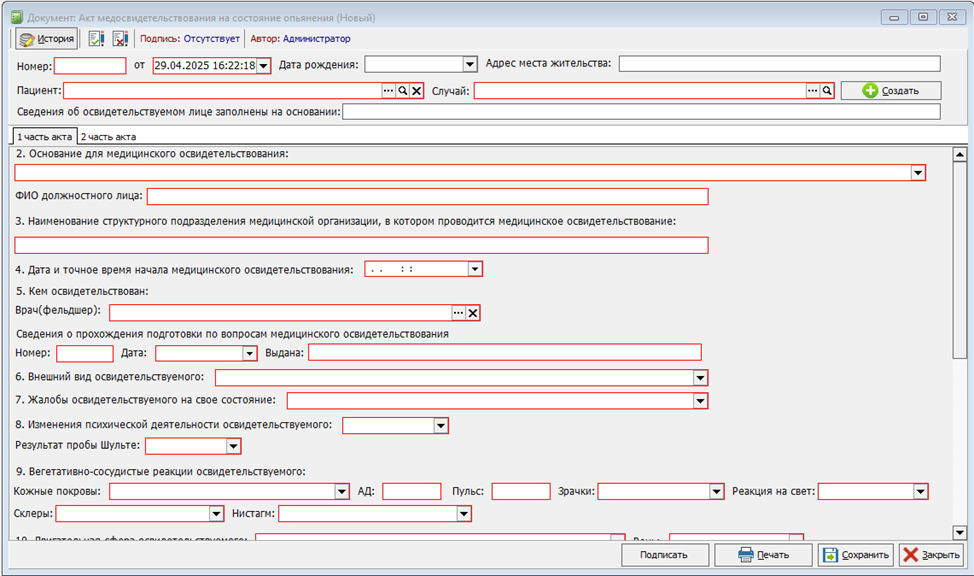This screenshot has height=576, width=974.
Task: Expand Жалобы освидетельствуемого dropdown
Action: coord(700,401)
